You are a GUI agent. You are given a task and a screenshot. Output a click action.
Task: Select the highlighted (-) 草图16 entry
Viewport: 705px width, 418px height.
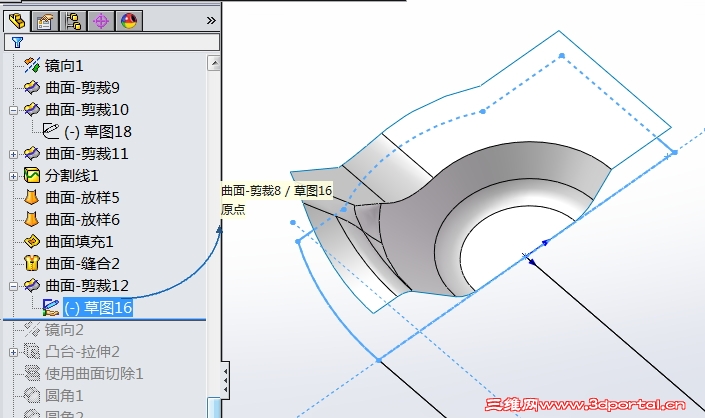point(98,308)
